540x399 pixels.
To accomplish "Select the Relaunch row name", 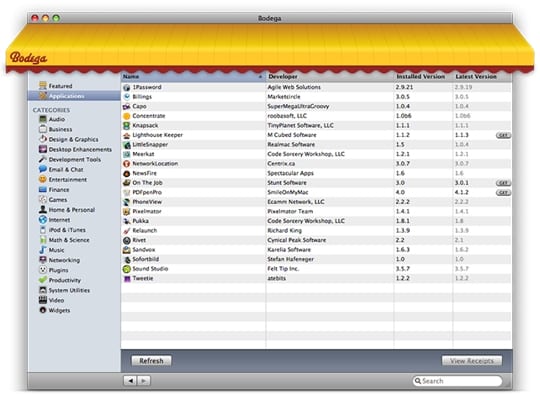I will (x=144, y=231).
